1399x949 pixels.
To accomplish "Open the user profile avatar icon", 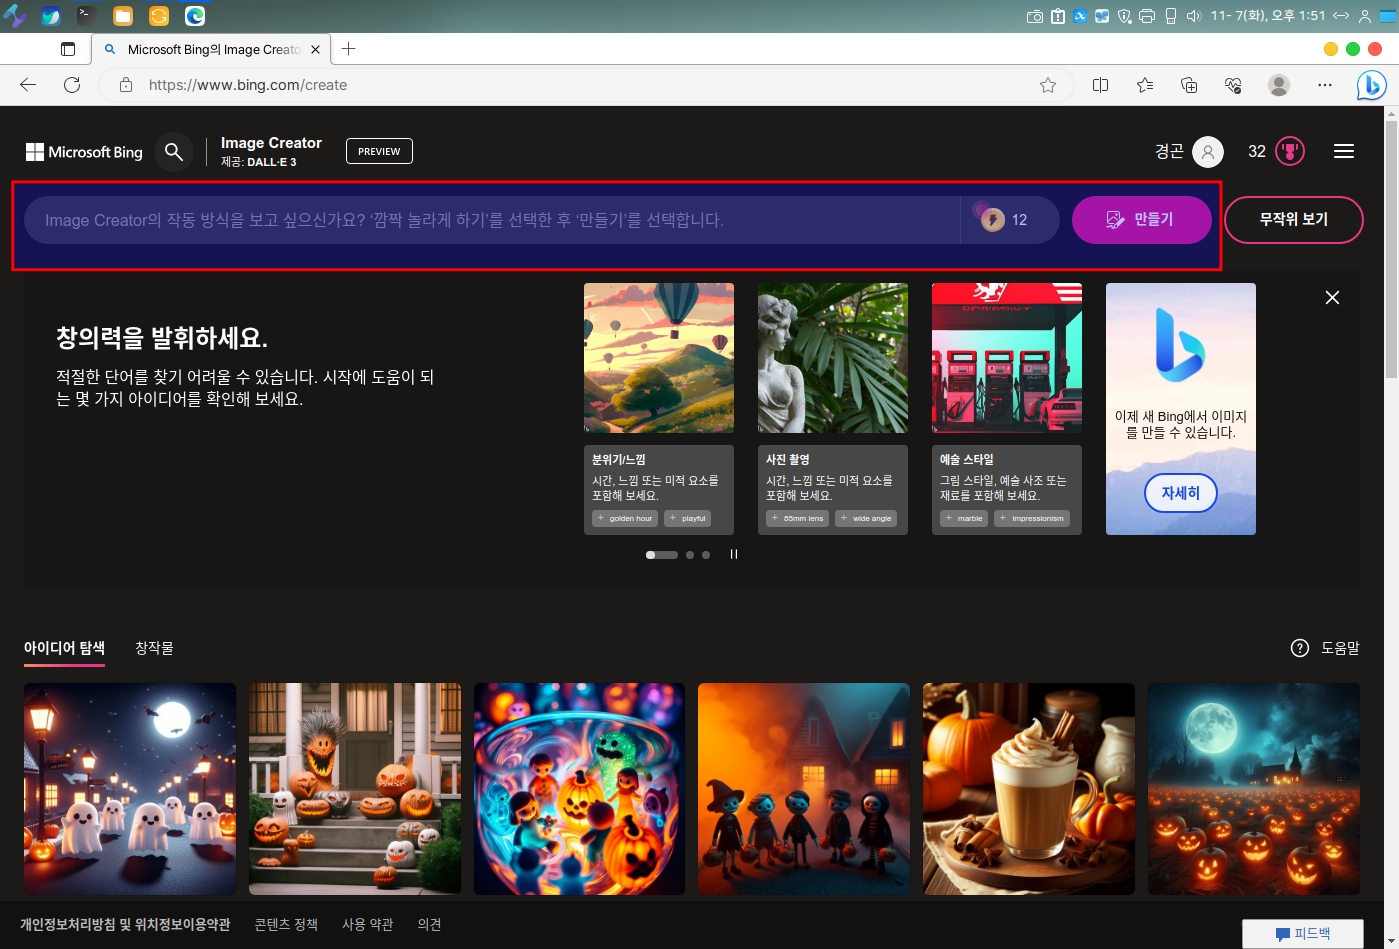I will click(x=1208, y=151).
